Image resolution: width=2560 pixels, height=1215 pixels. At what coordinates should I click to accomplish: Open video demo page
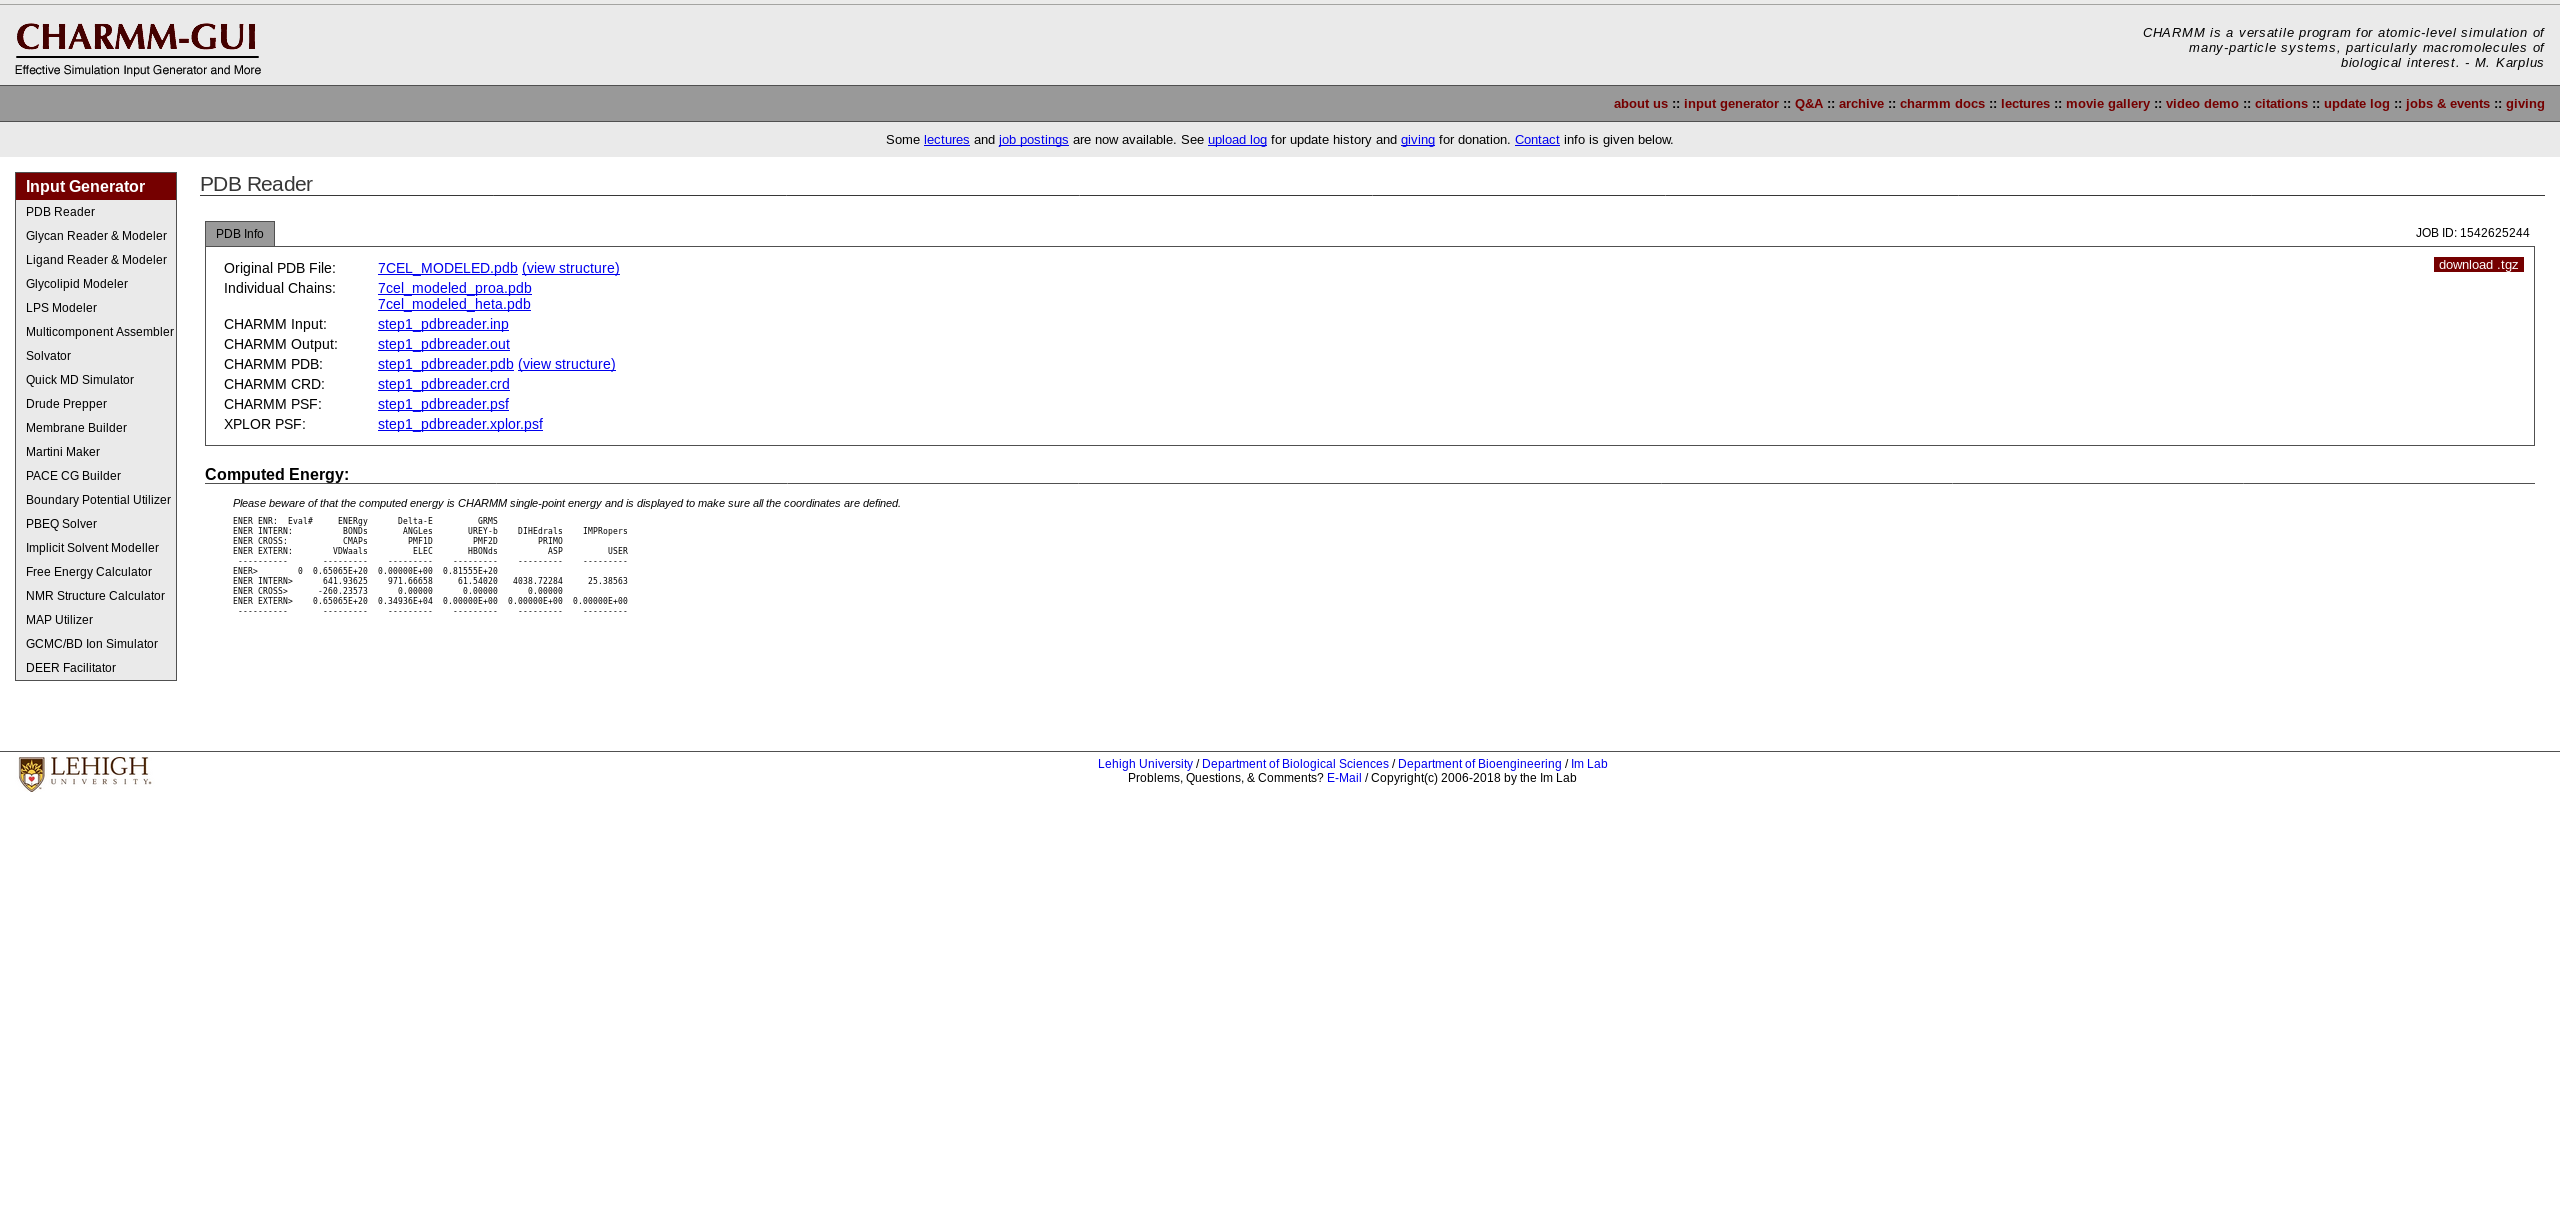click(x=2202, y=104)
